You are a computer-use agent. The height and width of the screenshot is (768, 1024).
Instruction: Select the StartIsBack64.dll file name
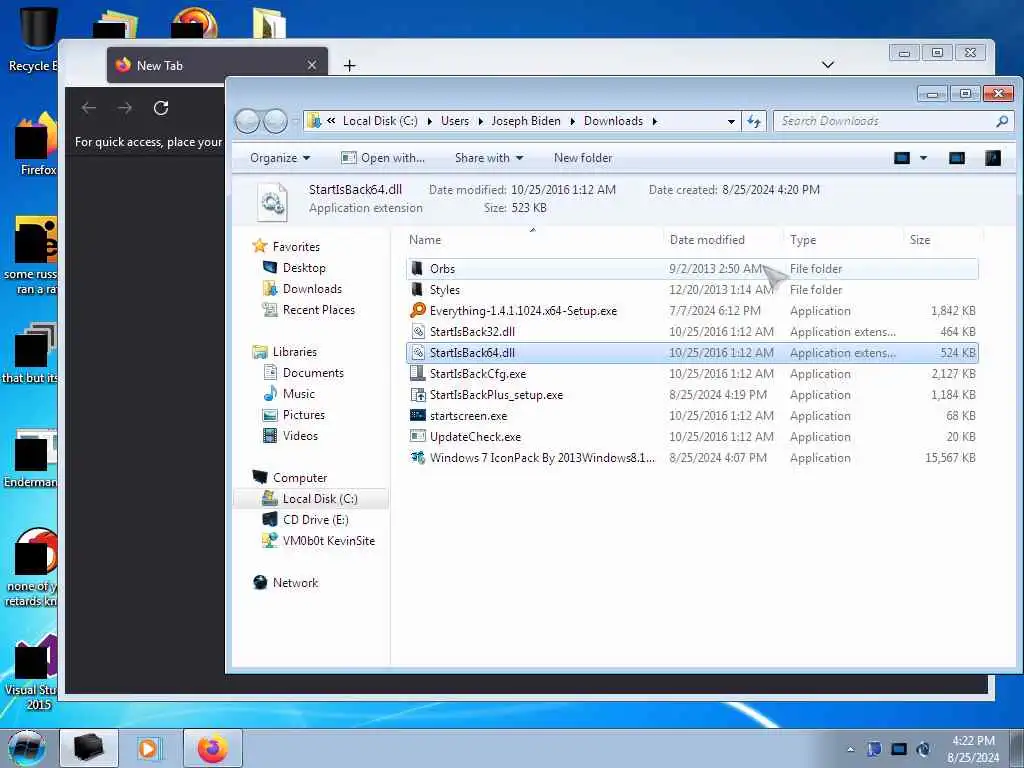(472, 353)
